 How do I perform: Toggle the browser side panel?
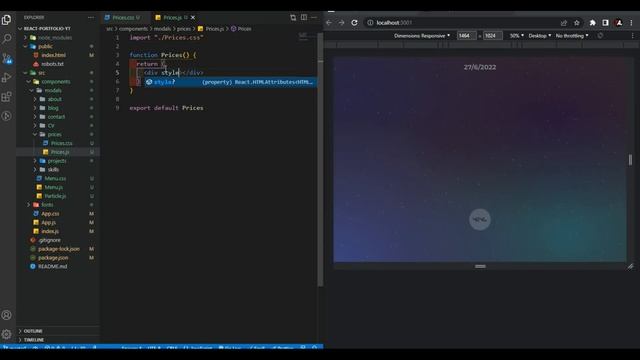[x=605, y=23]
